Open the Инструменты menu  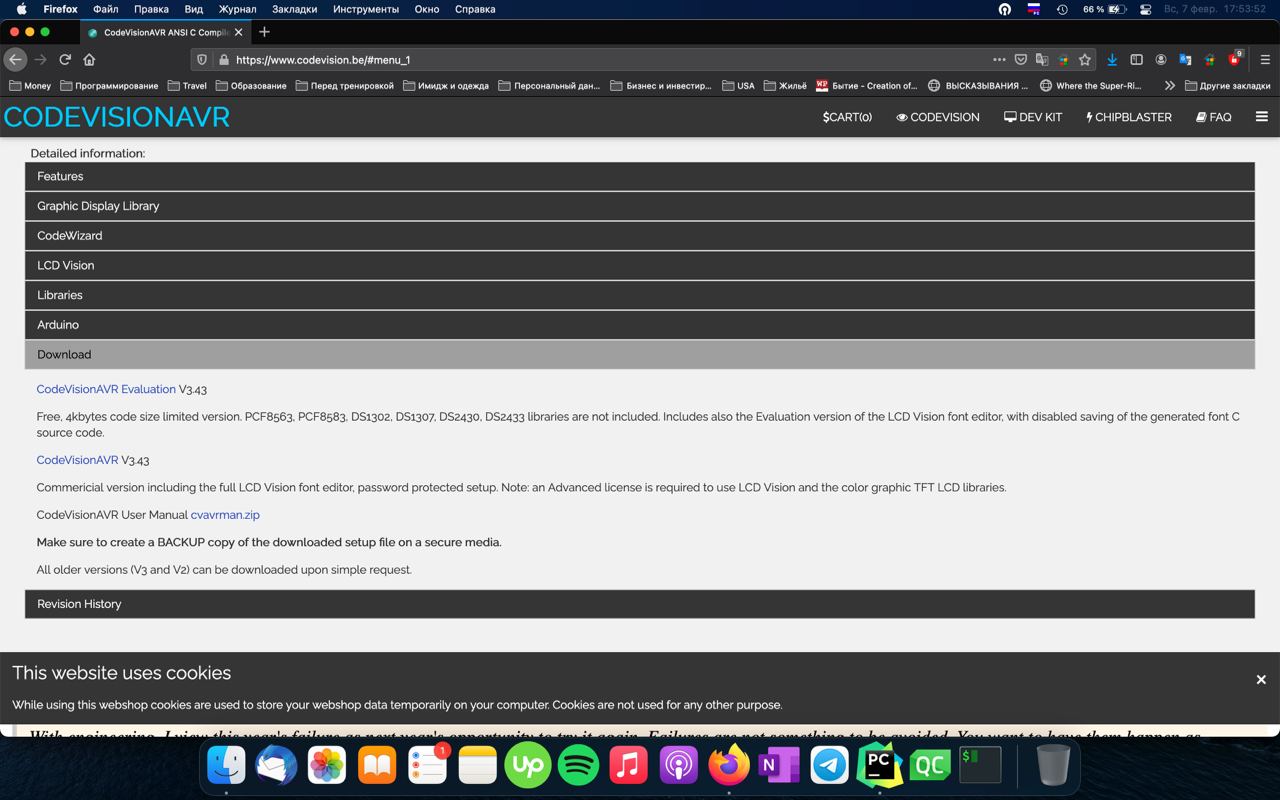[x=366, y=9]
